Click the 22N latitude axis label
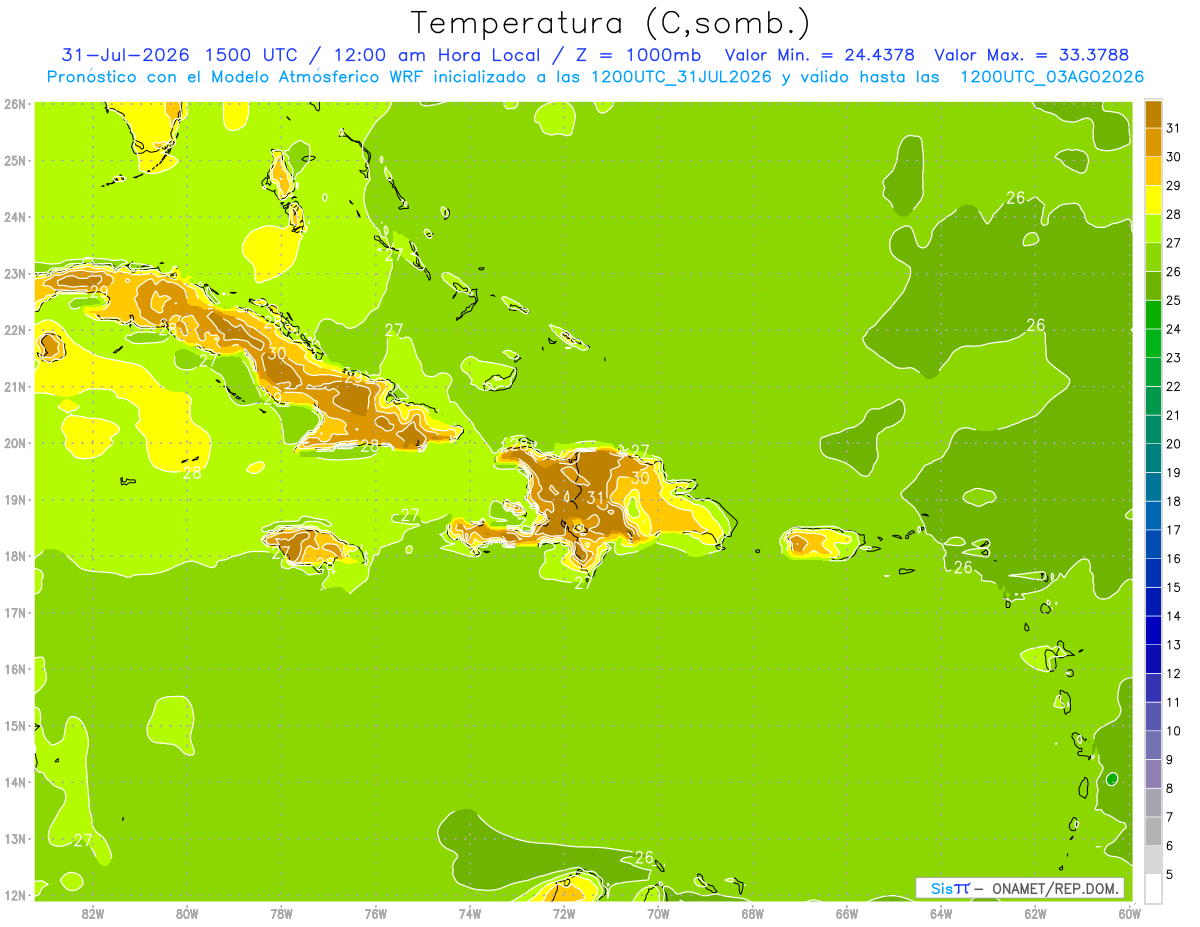This screenshot has width=1200, height=927. 15,330
